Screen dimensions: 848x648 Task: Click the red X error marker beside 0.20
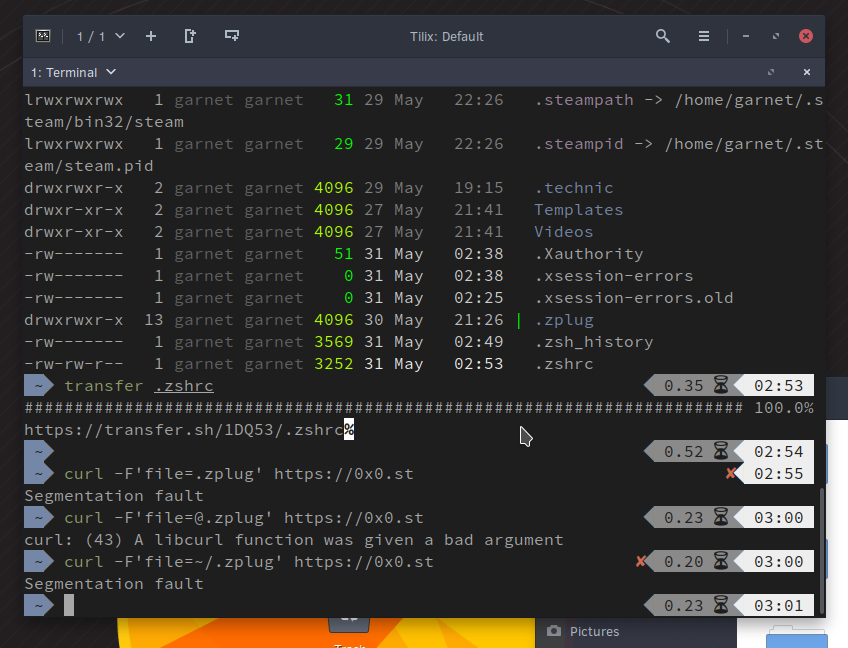[x=641, y=561]
